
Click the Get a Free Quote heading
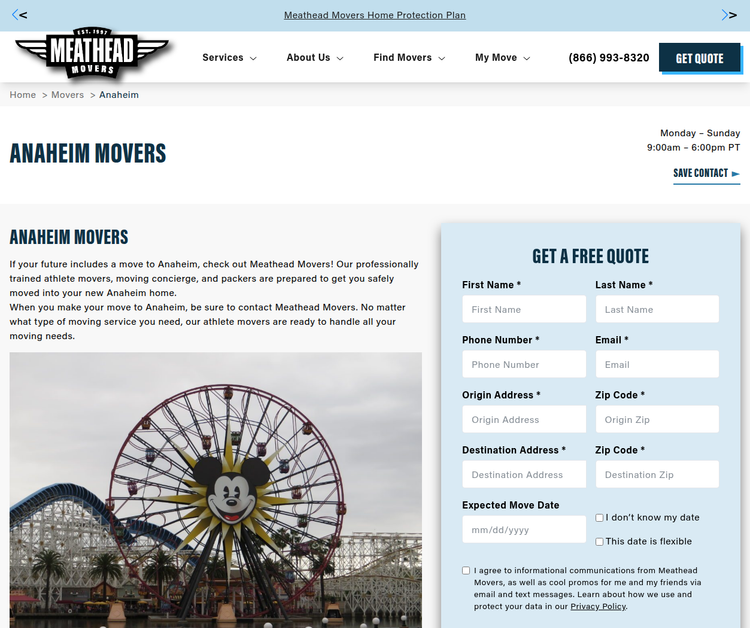point(590,256)
